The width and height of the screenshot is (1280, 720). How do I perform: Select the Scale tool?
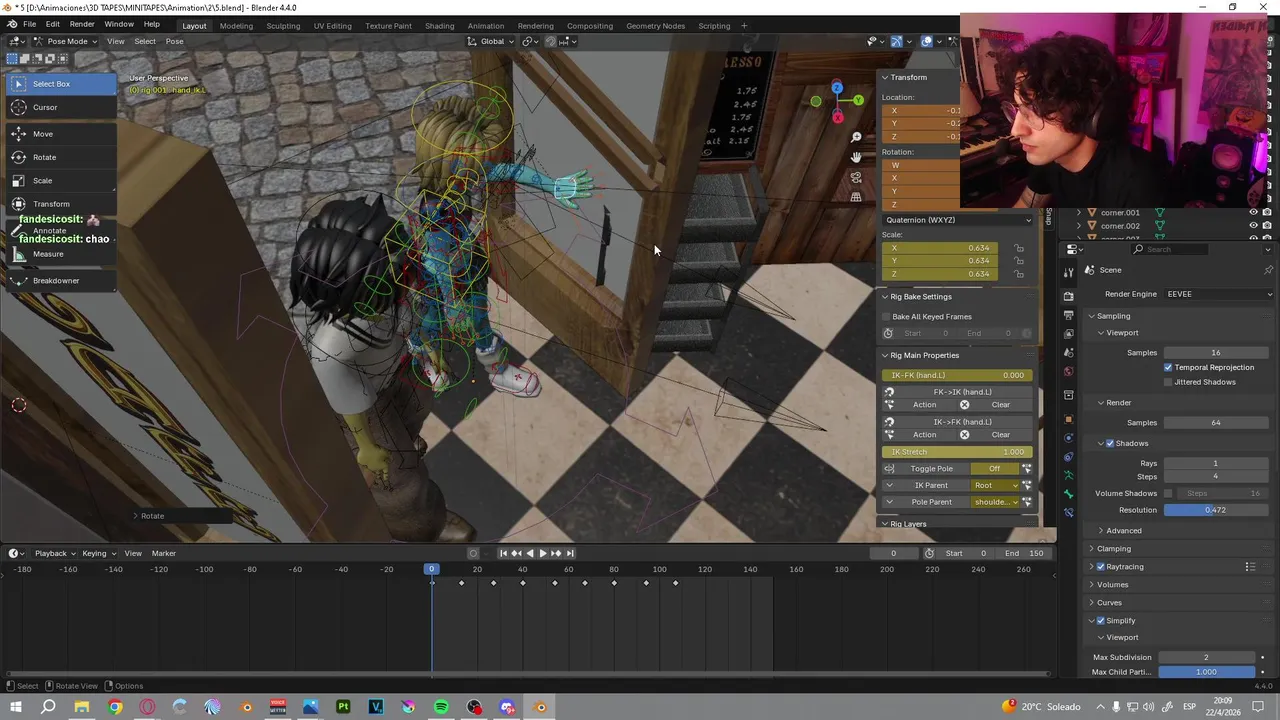[60, 181]
